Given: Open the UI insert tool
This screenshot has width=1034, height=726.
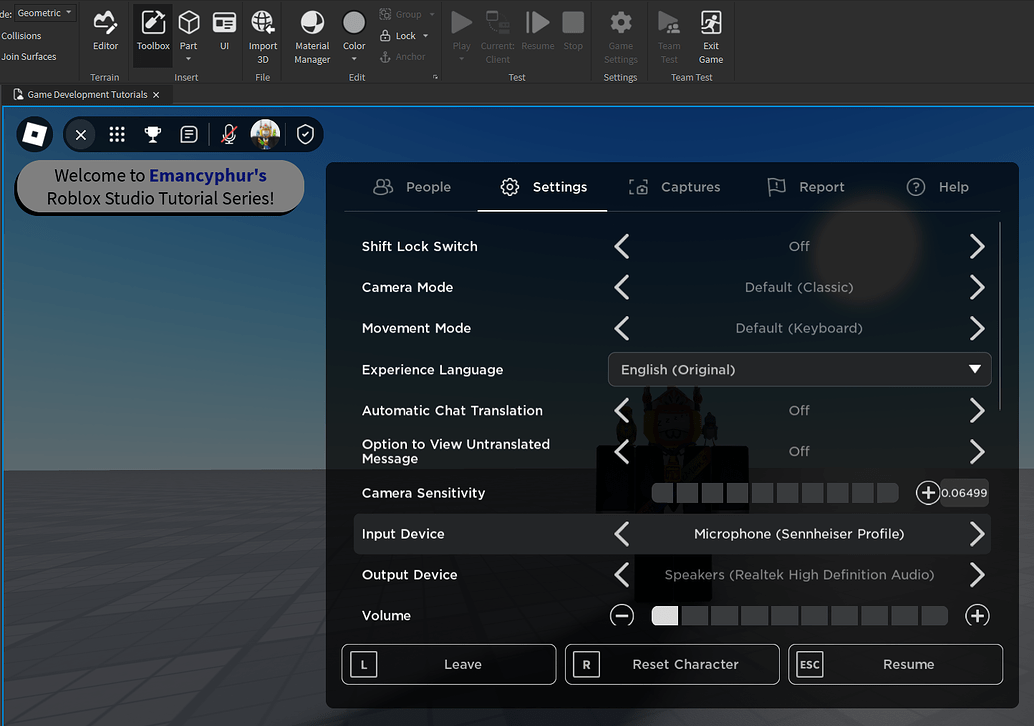Looking at the screenshot, I should coord(224,30).
